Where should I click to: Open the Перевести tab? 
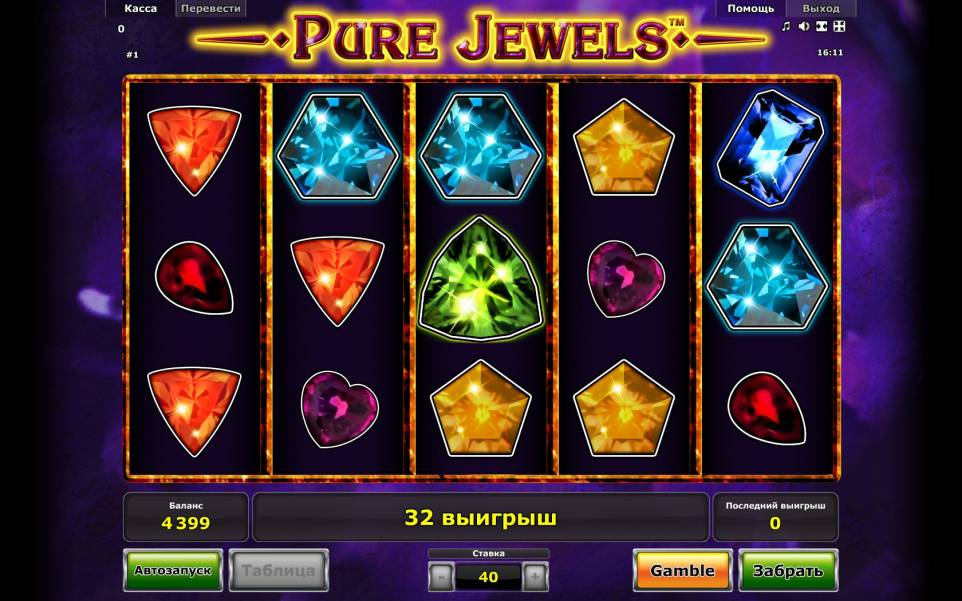click(x=210, y=9)
